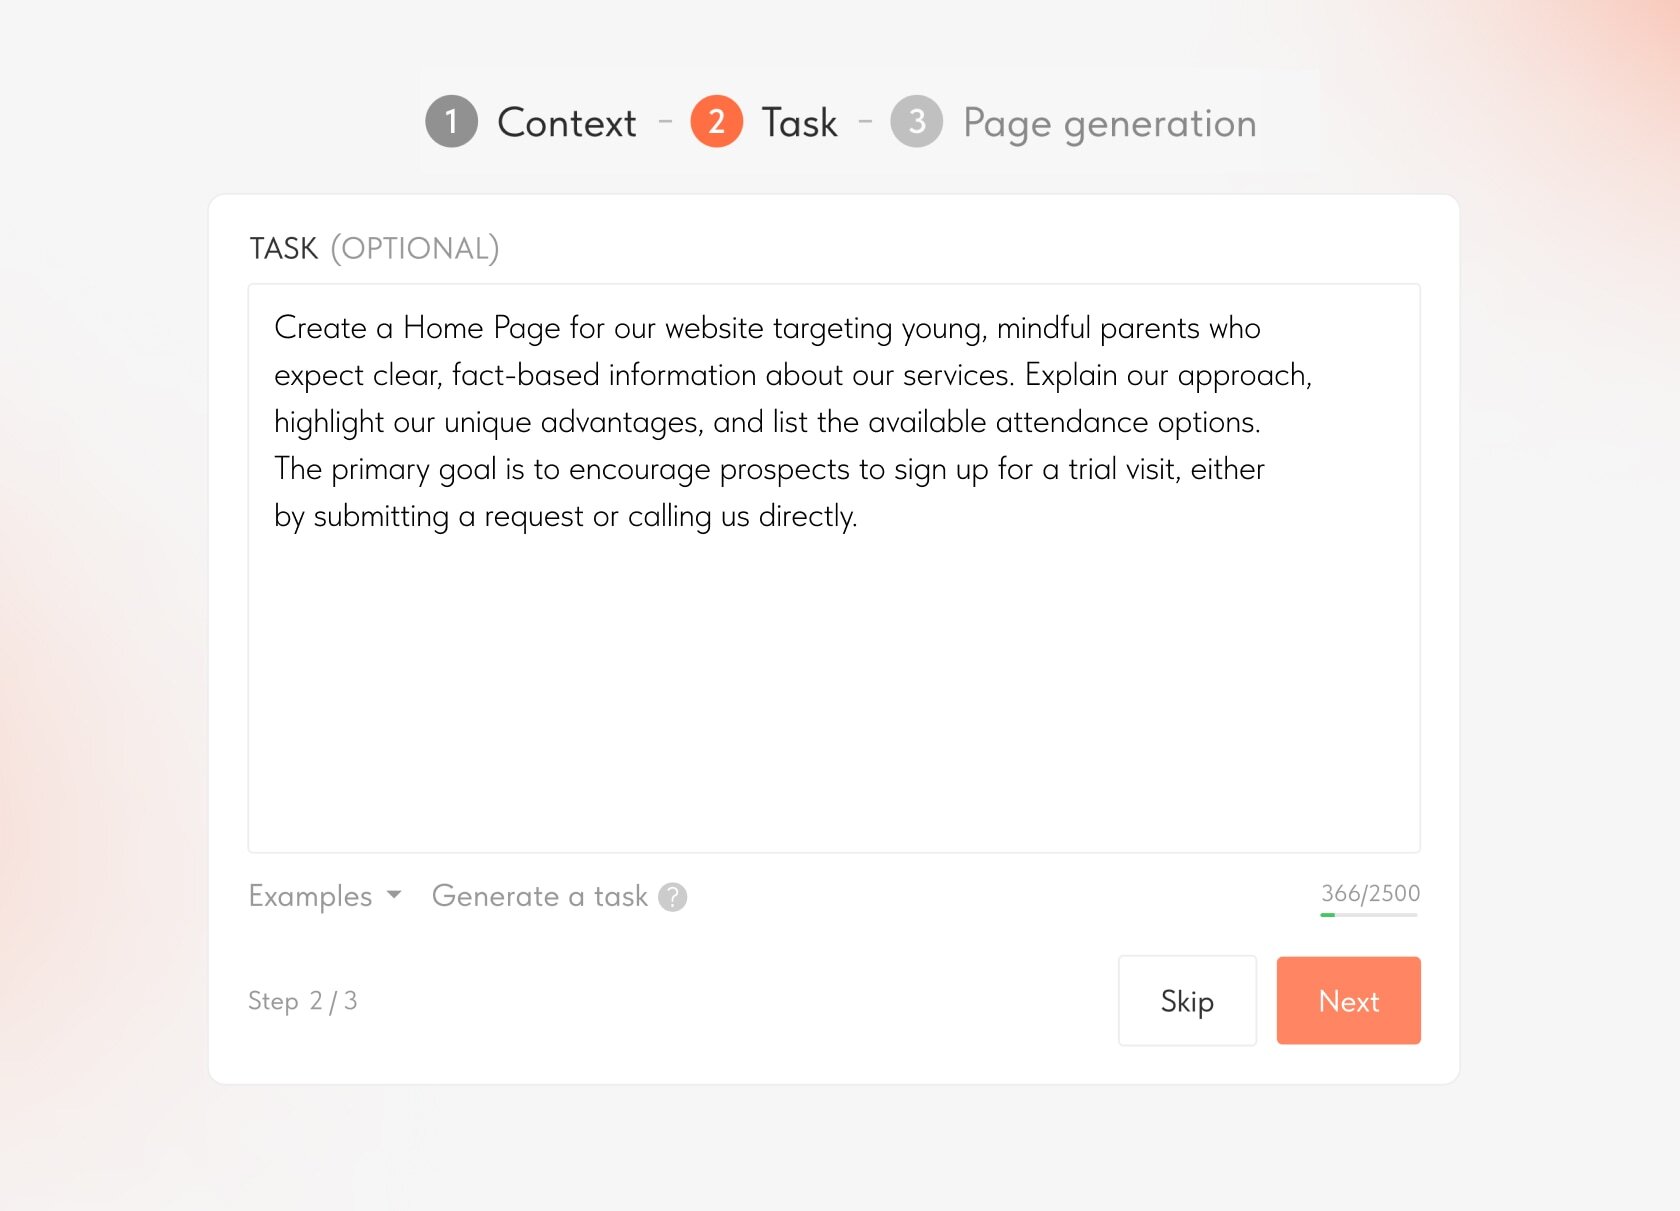
Task: Click the help question mark icon
Action: point(673,897)
